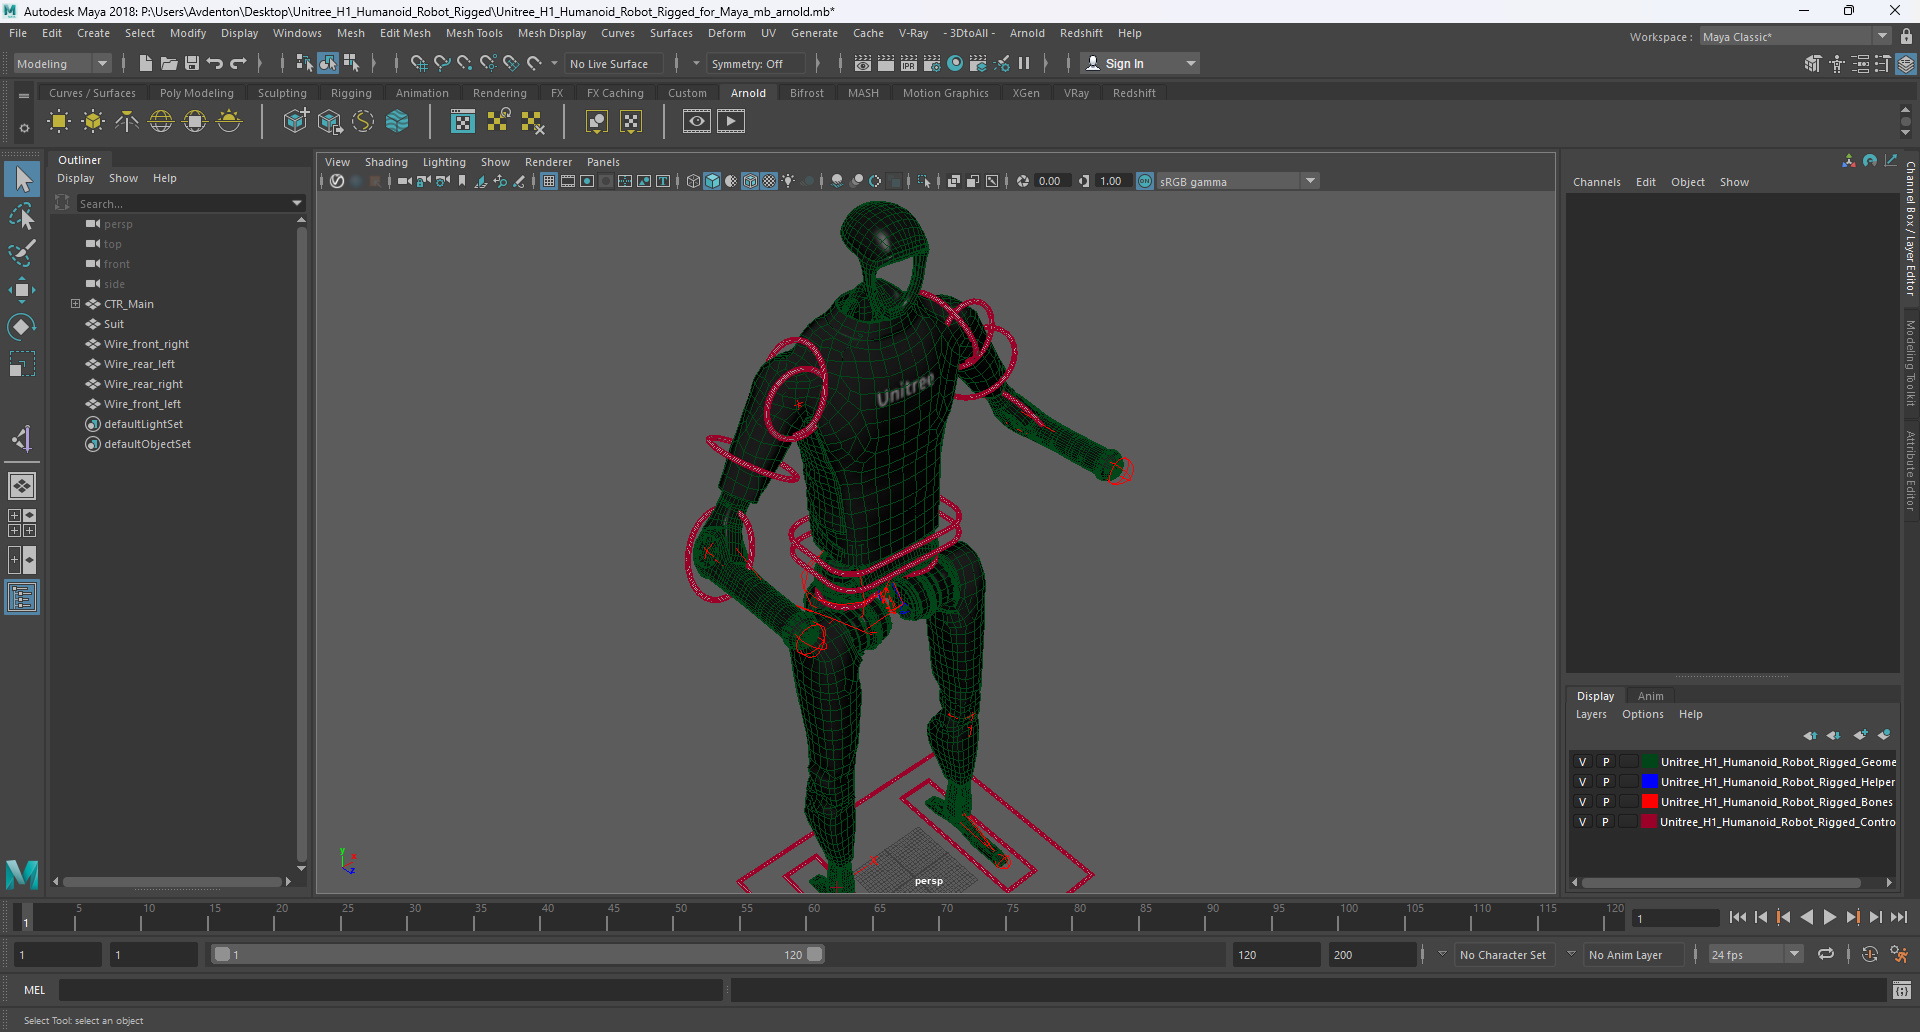The image size is (1920, 1032).
Task: Toggle auto keyframe button
Action: click(x=1870, y=954)
